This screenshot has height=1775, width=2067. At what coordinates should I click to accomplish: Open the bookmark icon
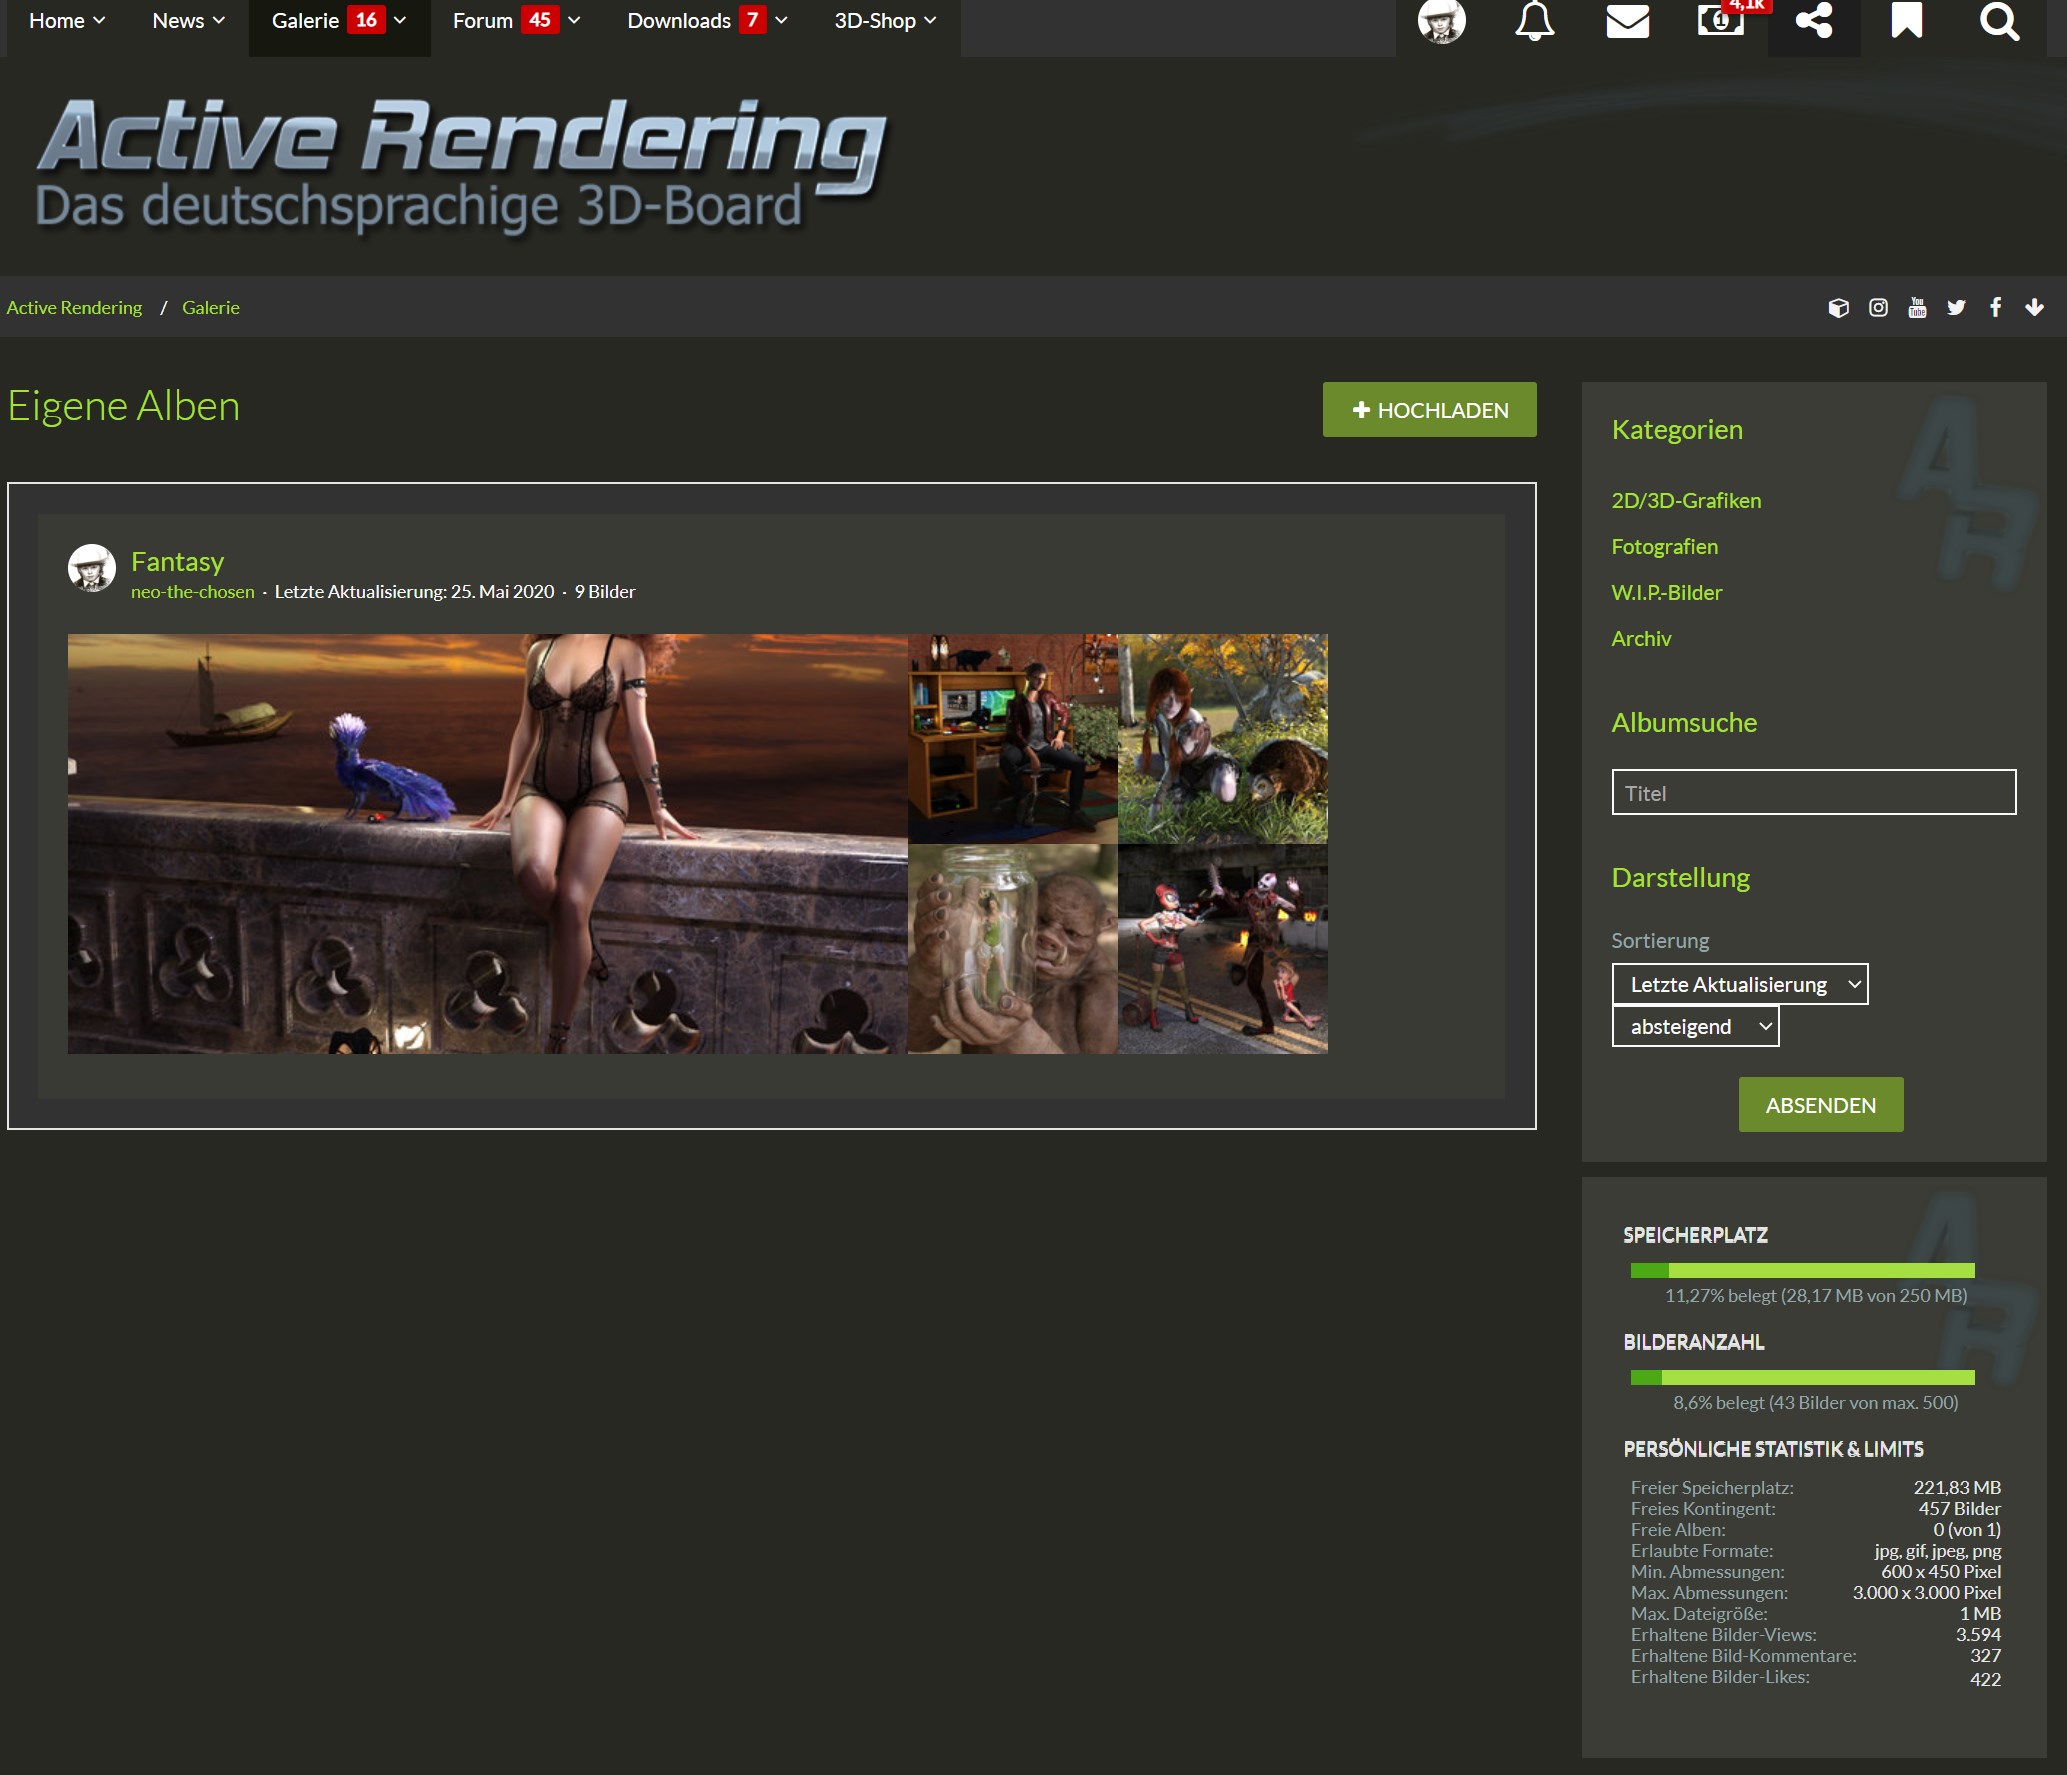point(1906,20)
